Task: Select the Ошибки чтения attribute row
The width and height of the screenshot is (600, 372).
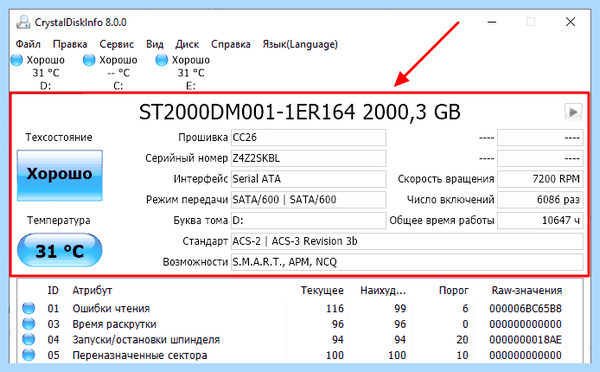Action: point(295,308)
